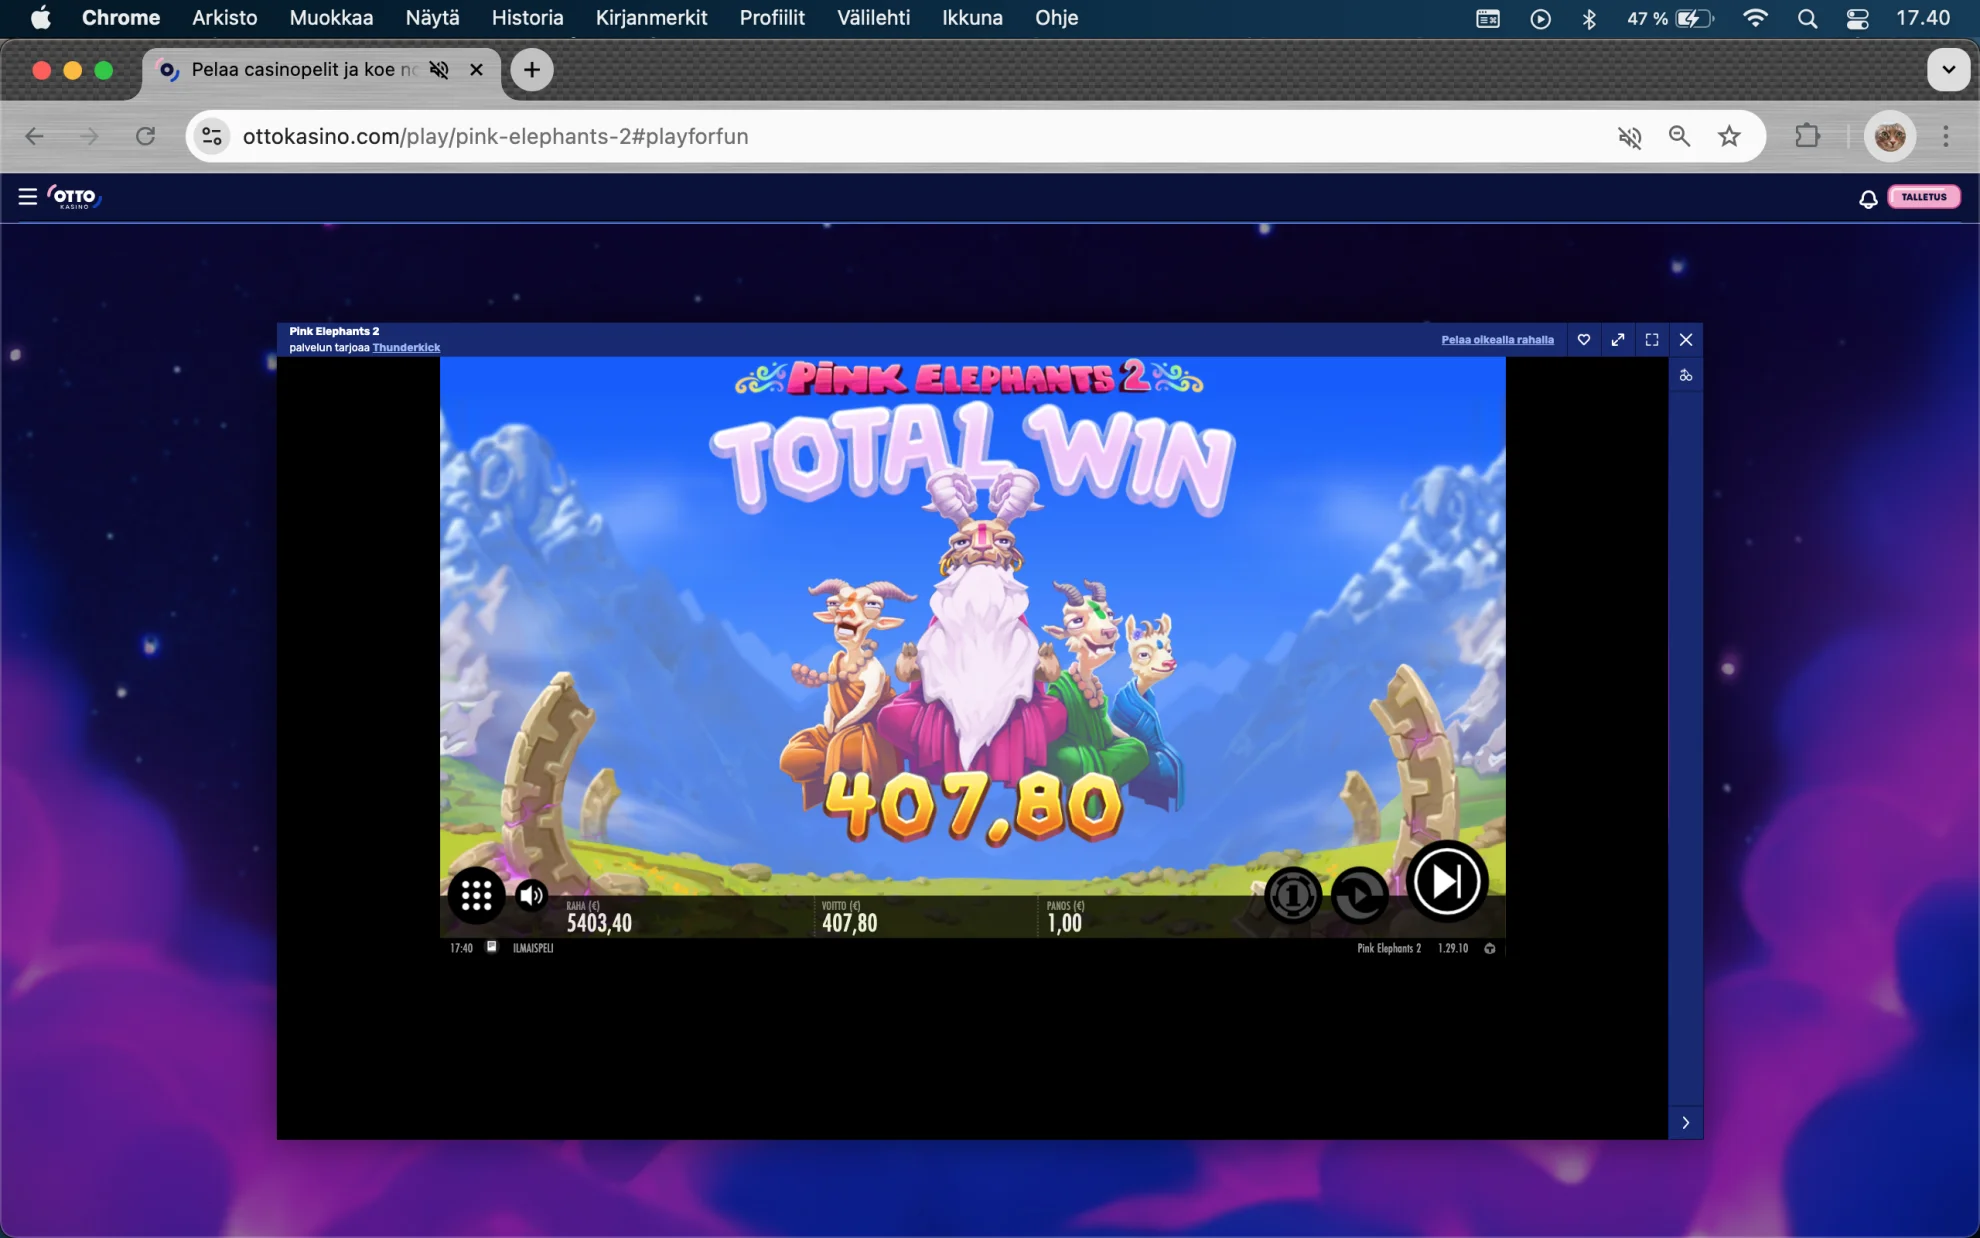Open a new browser tab
Image resolution: width=1980 pixels, height=1238 pixels.
tap(532, 70)
